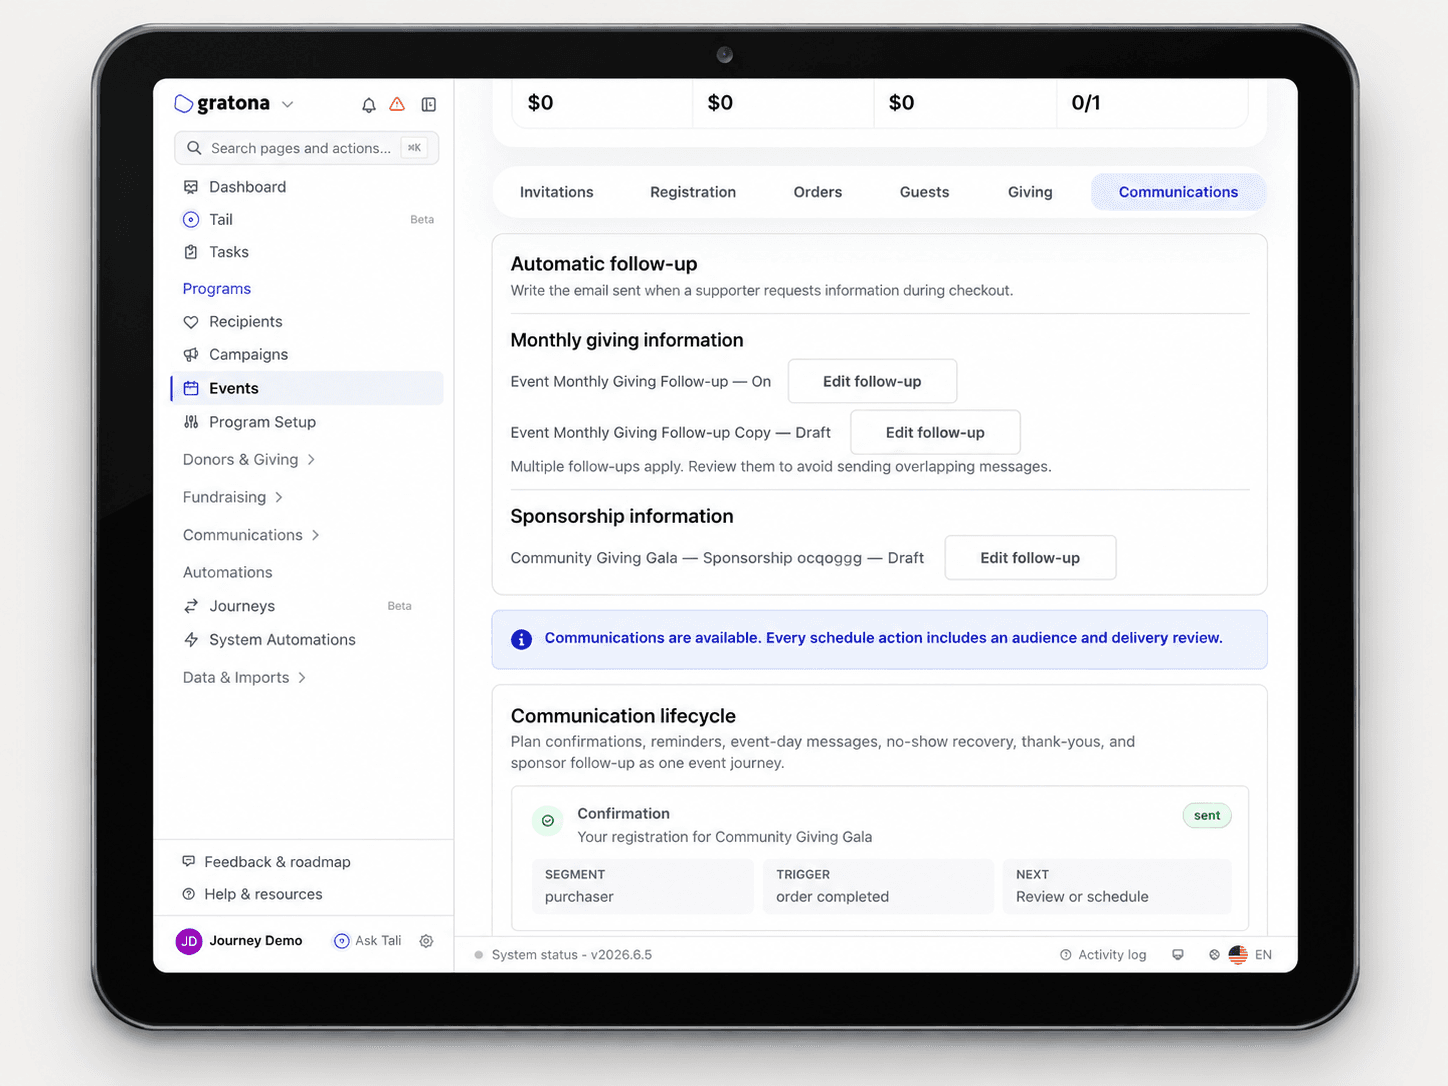Image resolution: width=1448 pixels, height=1086 pixels.
Task: Expand the Fundraising sidebar section
Action: point(233,497)
